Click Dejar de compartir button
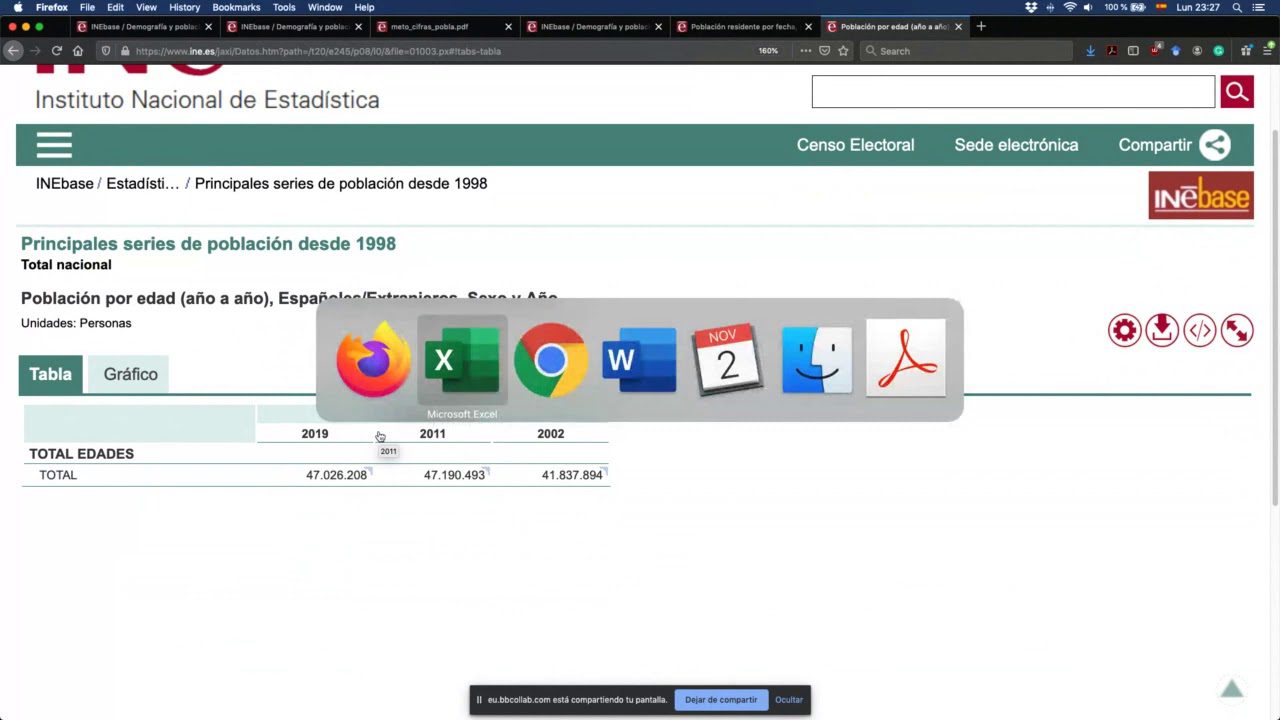This screenshot has height=720, width=1280. click(x=721, y=700)
